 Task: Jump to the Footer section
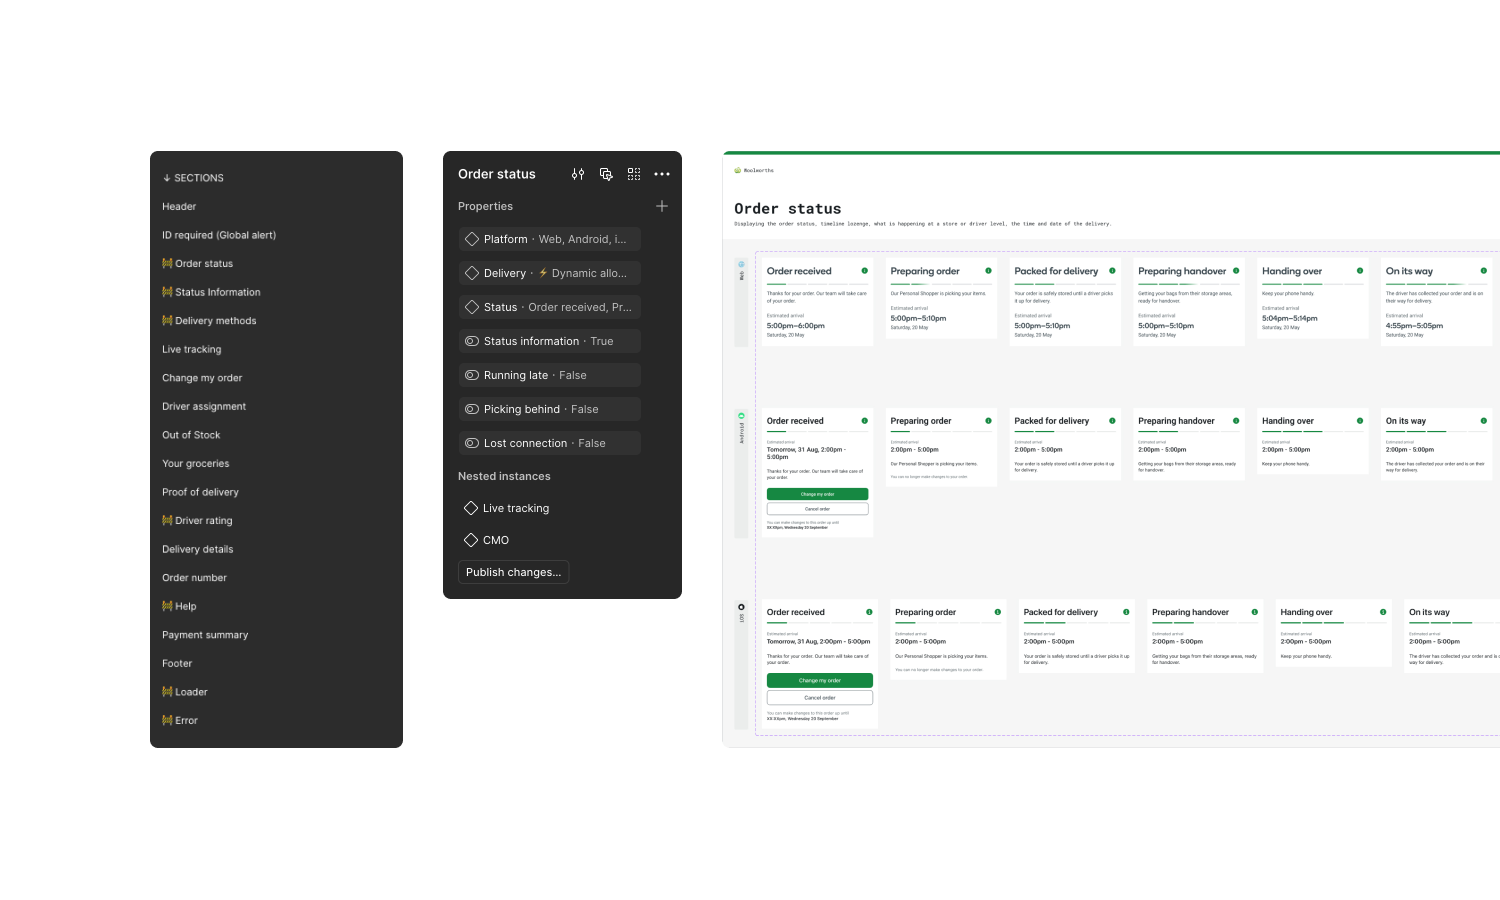[177, 663]
